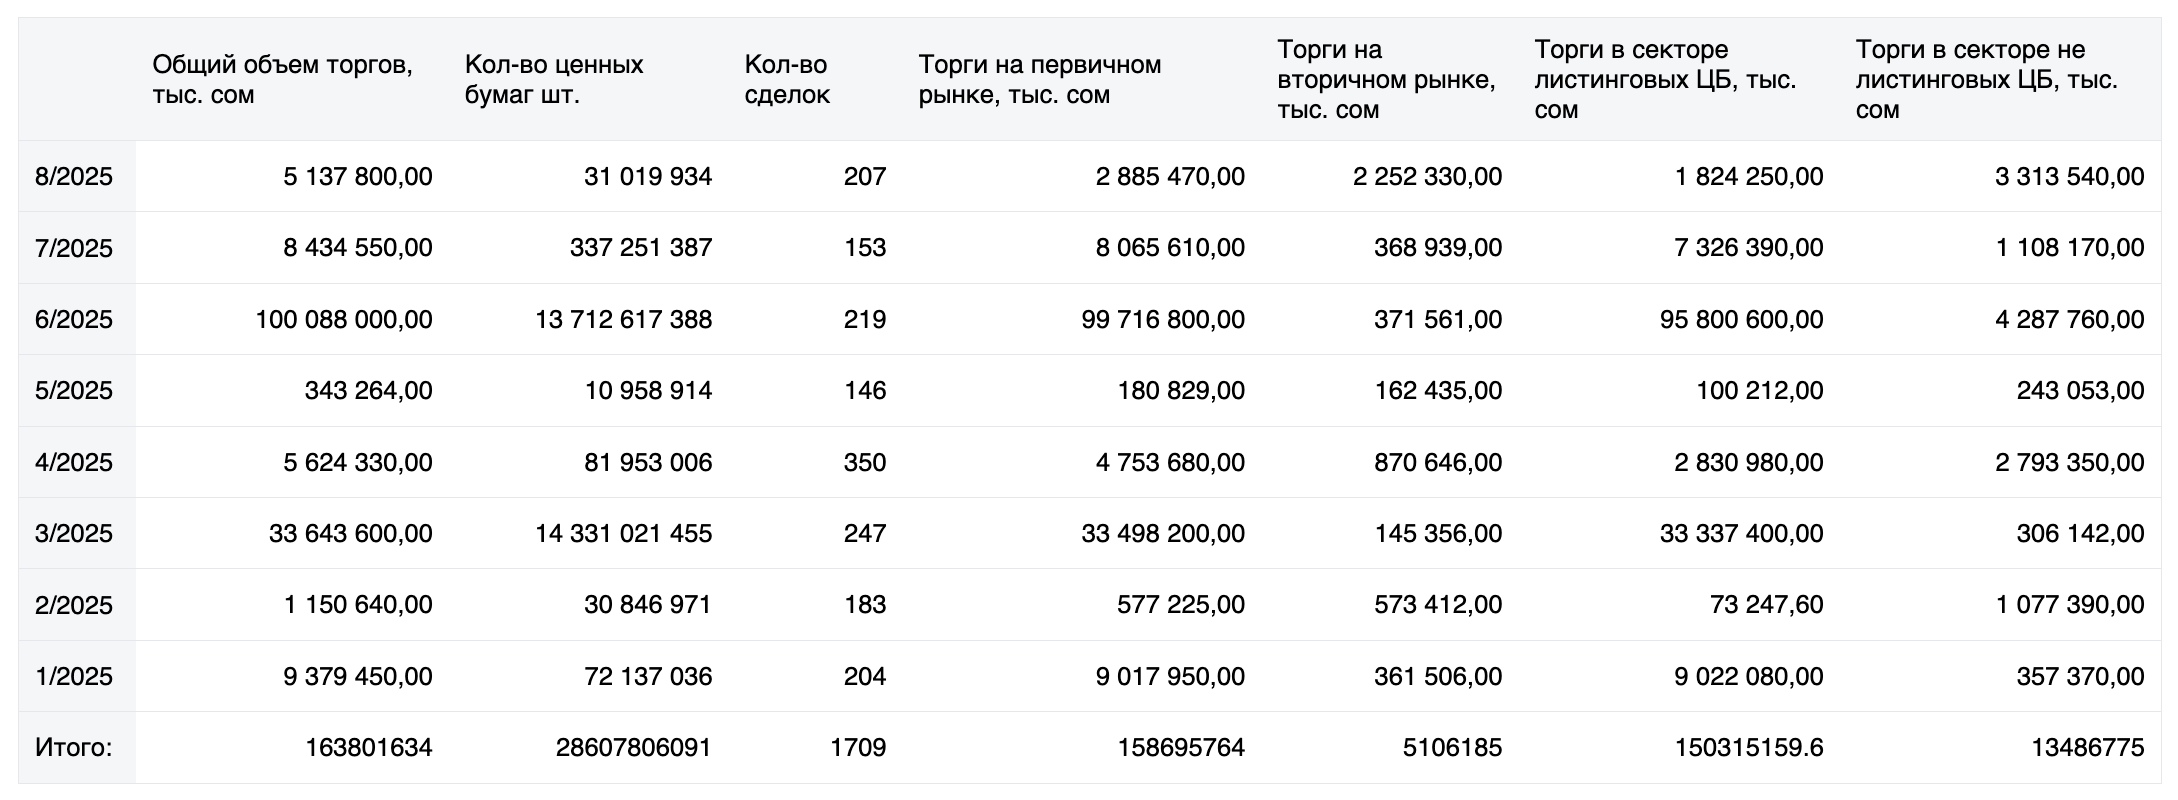
Task: Click the 100 088 000,00 total volume cell
Action: 344,320
